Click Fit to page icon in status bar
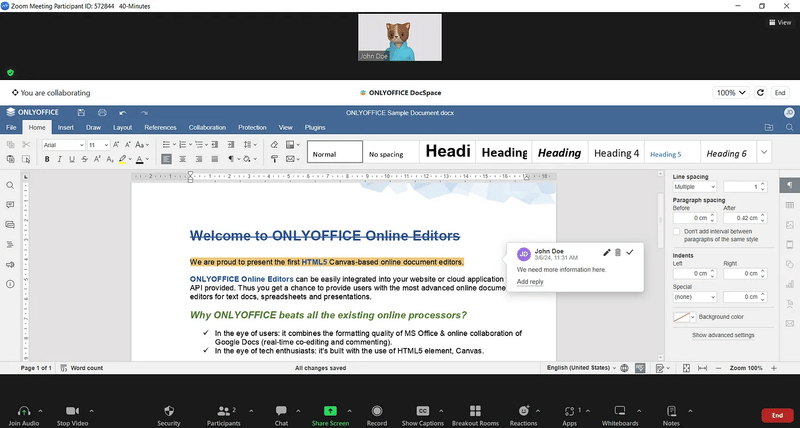 tap(686, 368)
